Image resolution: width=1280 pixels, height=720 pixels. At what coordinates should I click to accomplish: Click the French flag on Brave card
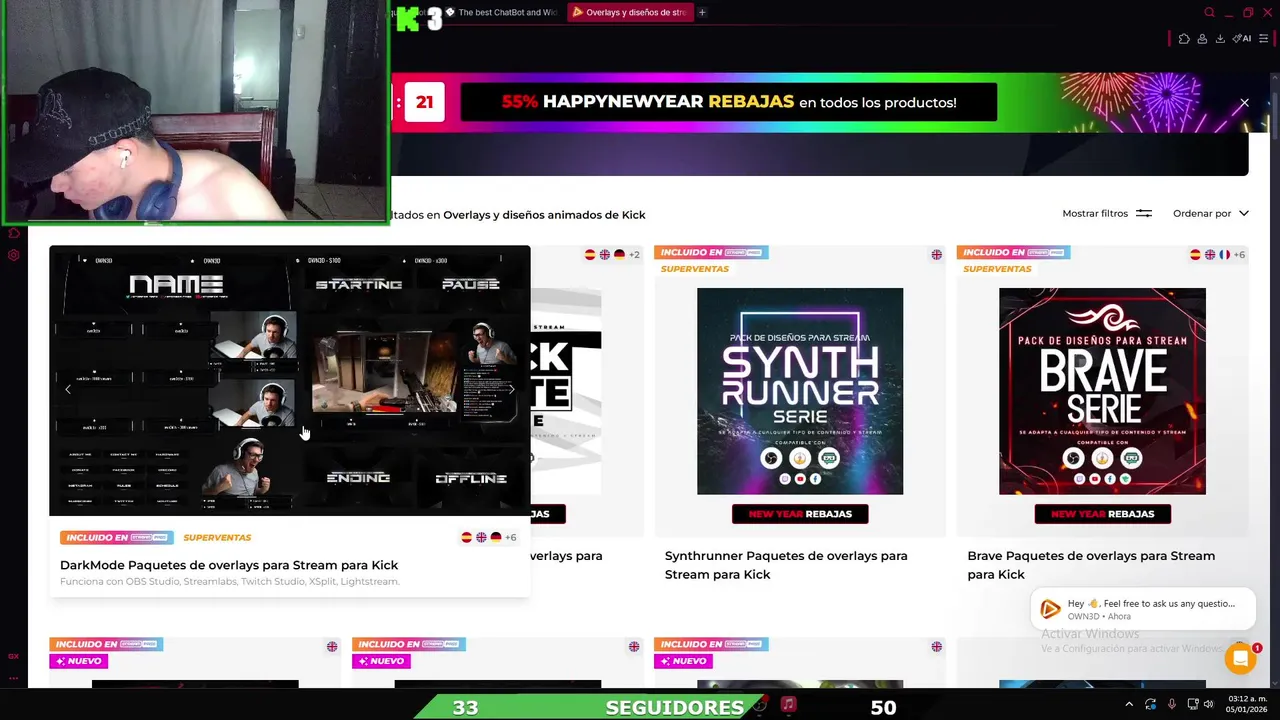[1224, 255]
